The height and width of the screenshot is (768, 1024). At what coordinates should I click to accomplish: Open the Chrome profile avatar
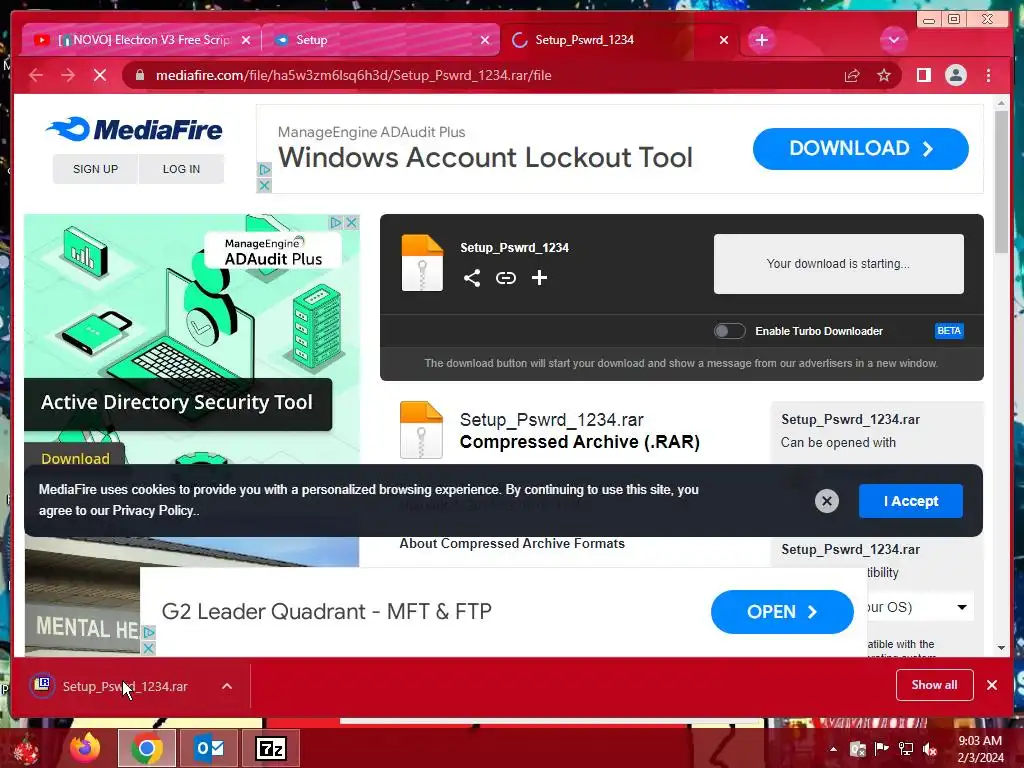(x=955, y=76)
